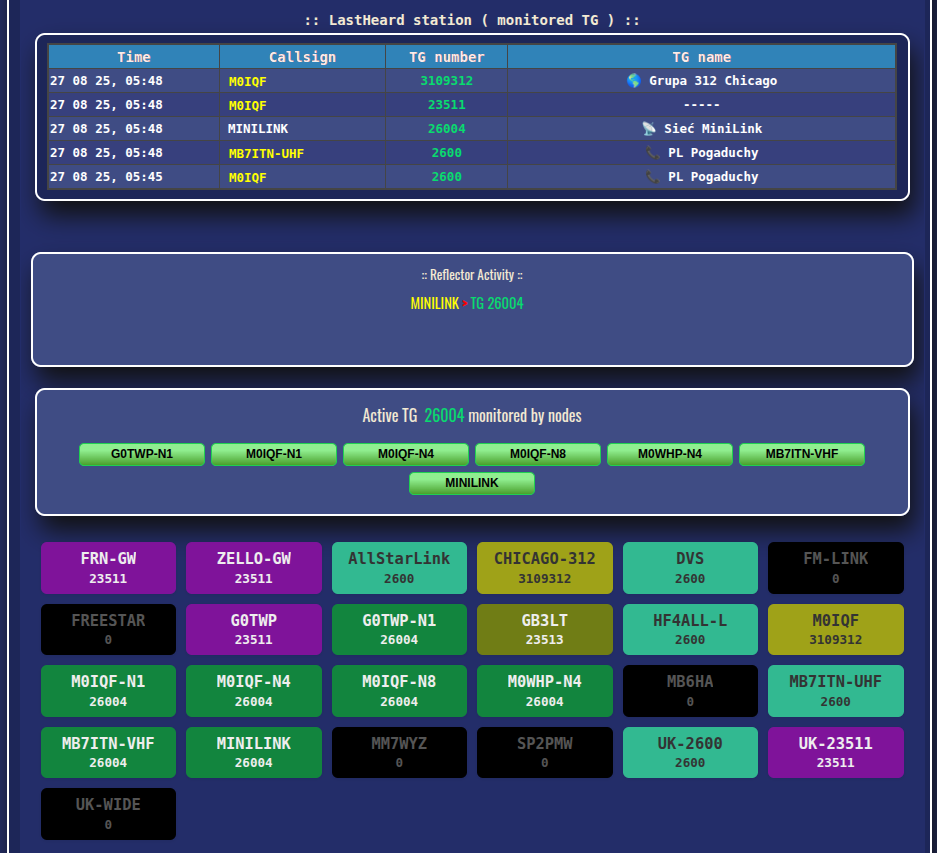
Task: Click the purple UK-23511 node tile
Action: (836, 752)
